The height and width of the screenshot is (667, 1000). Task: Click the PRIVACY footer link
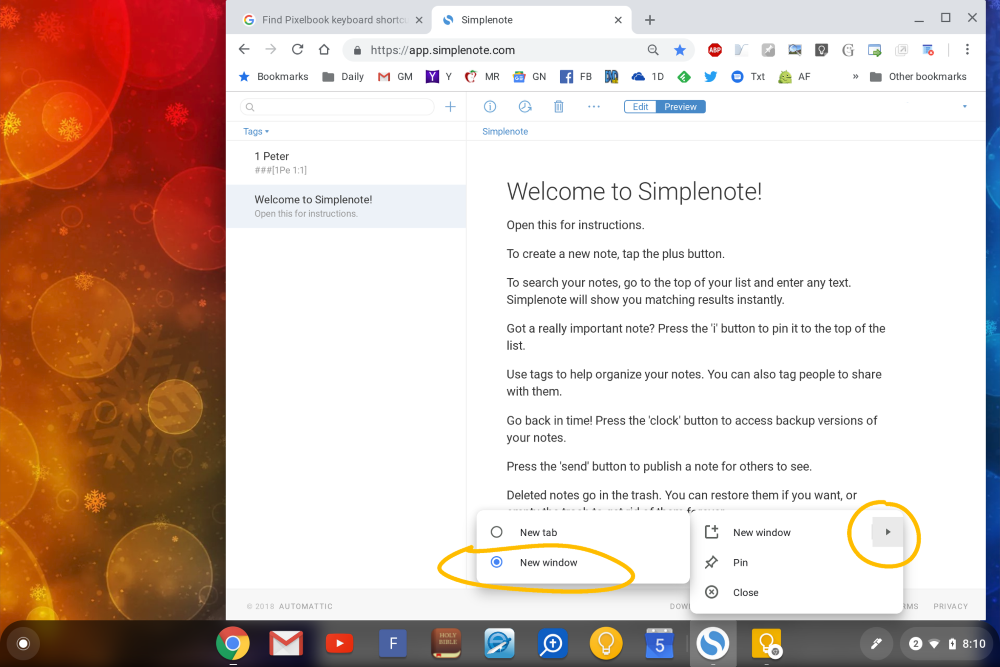coord(950,606)
